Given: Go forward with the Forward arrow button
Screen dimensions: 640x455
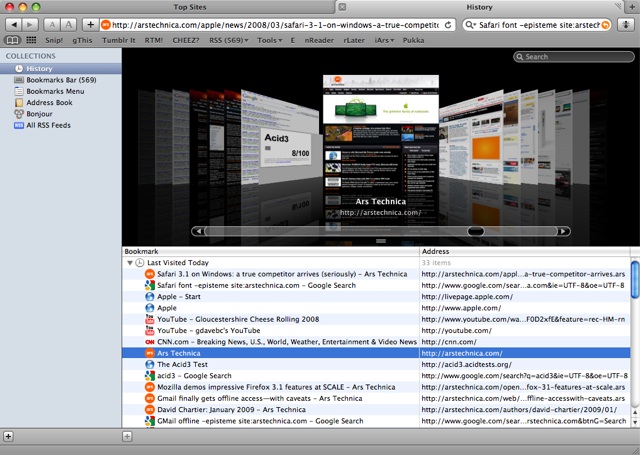Looking at the screenshot, I should 30,25.
